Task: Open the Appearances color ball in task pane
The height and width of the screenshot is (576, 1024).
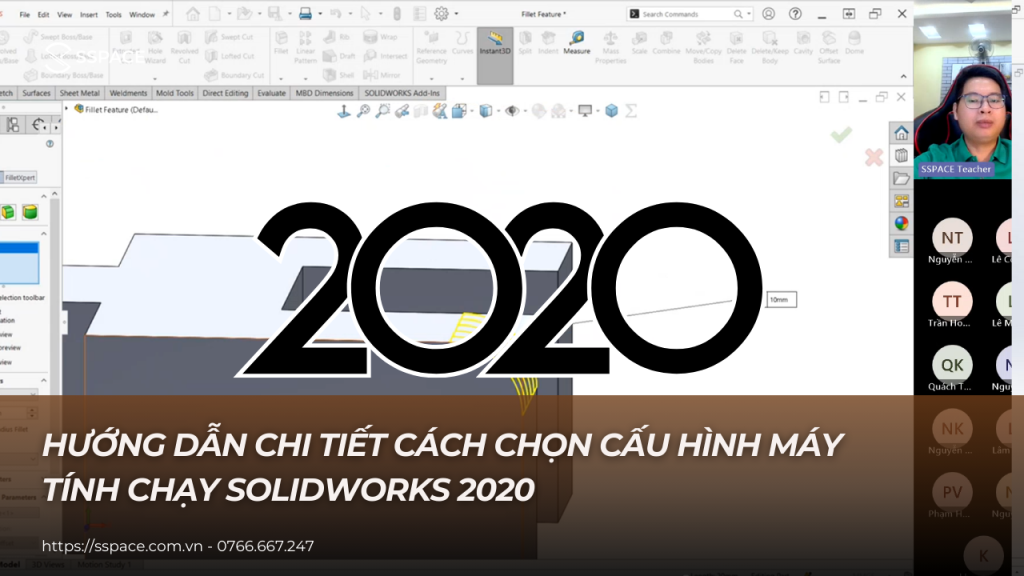Action: 901,223
